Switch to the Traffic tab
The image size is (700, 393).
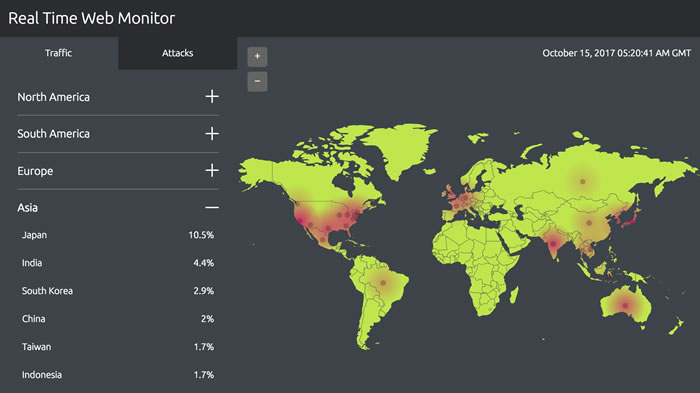pos(58,53)
